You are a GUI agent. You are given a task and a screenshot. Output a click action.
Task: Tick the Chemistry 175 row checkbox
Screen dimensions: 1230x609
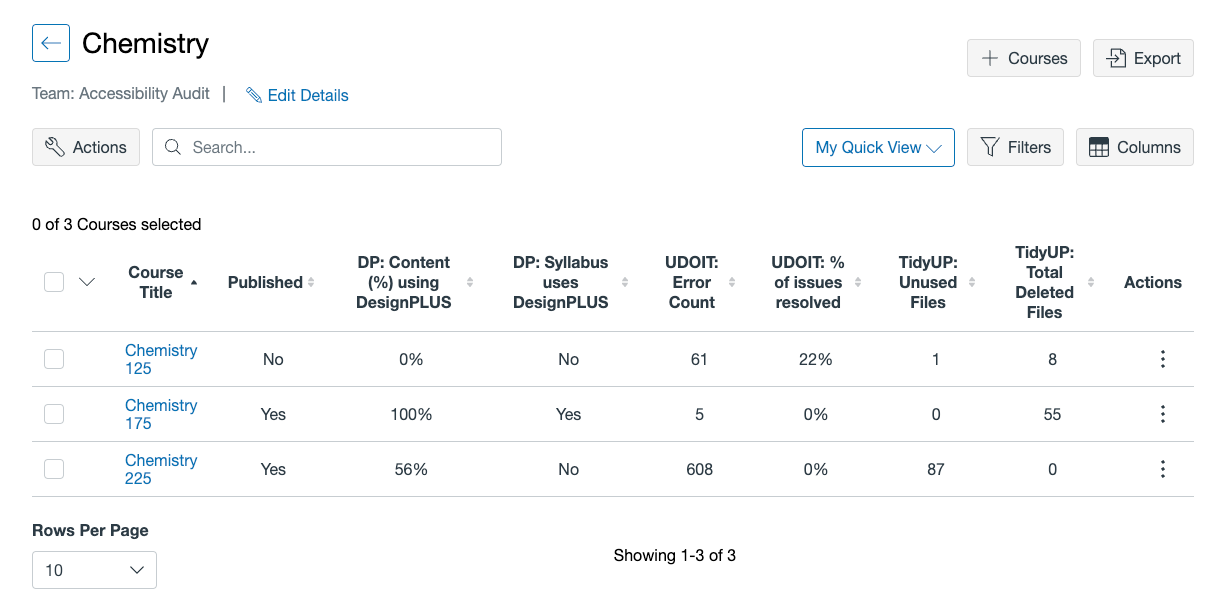click(54, 414)
